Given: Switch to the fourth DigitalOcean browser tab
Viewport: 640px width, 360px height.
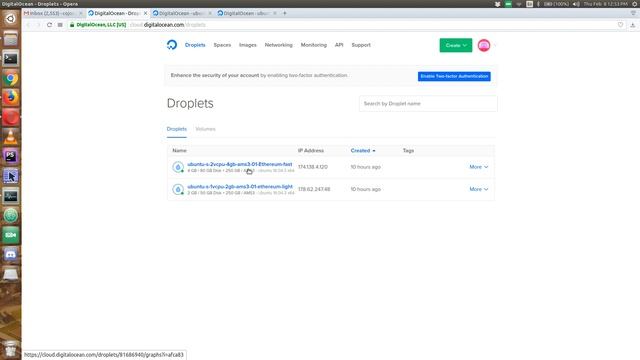Looking at the screenshot, I should point(246,13).
